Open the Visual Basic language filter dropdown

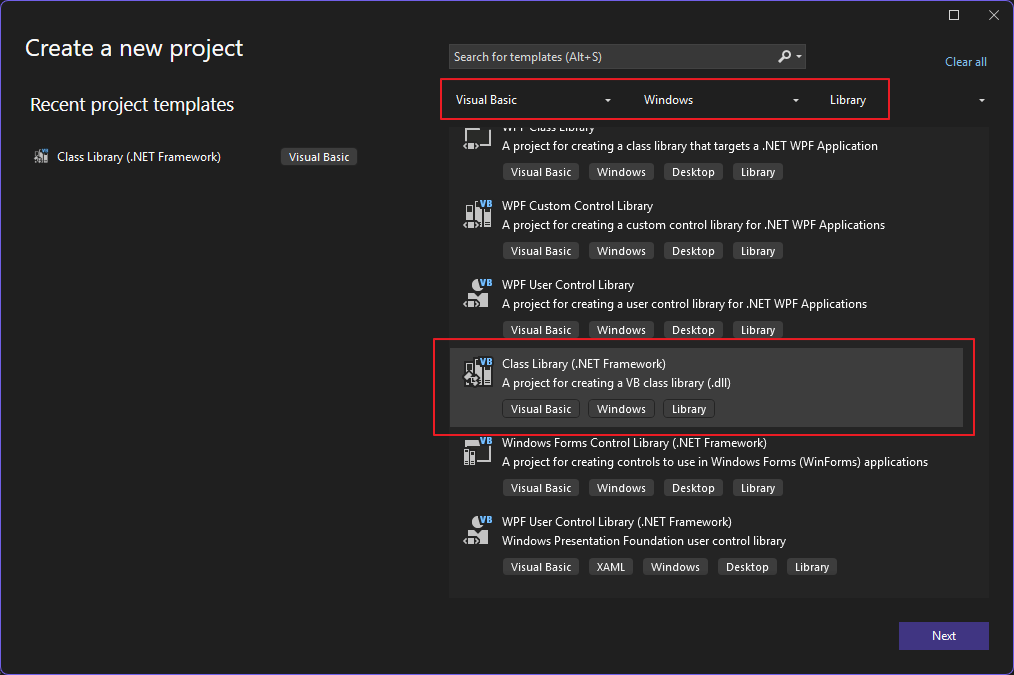[533, 100]
